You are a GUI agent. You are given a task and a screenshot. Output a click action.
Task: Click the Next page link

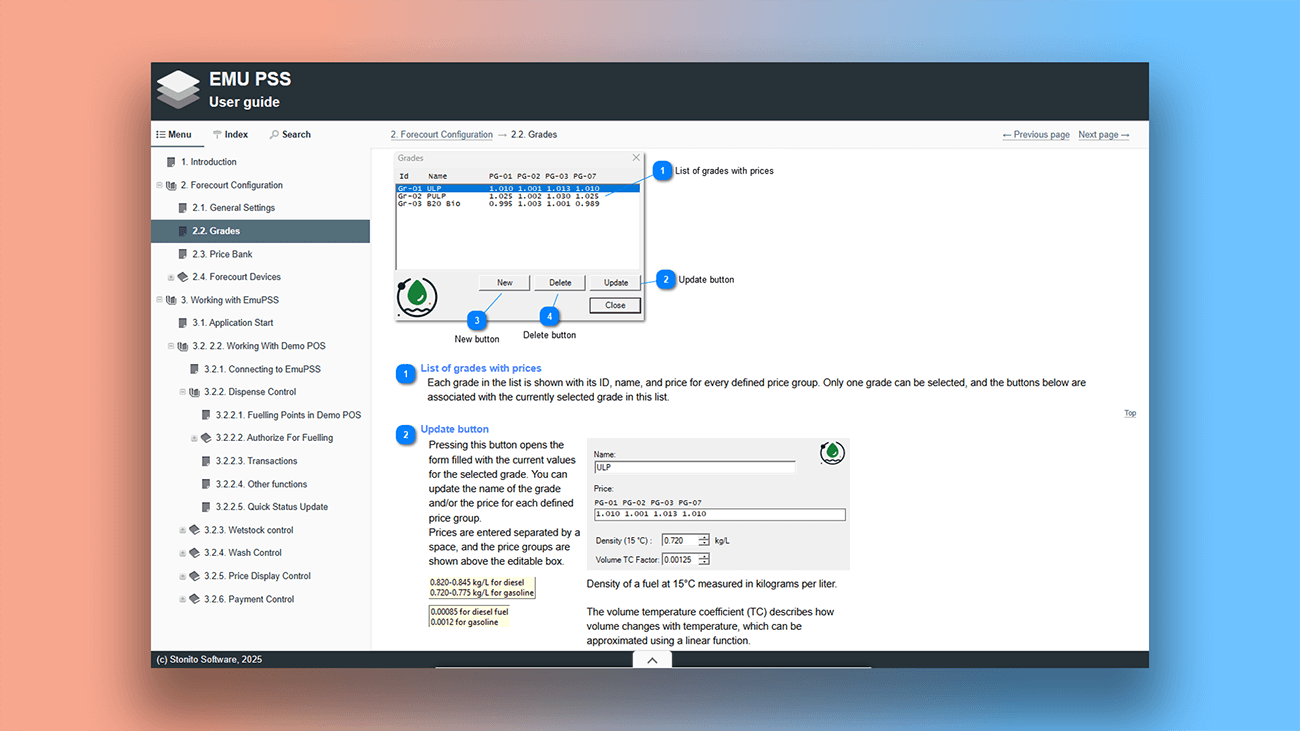pyautogui.click(x=1103, y=133)
